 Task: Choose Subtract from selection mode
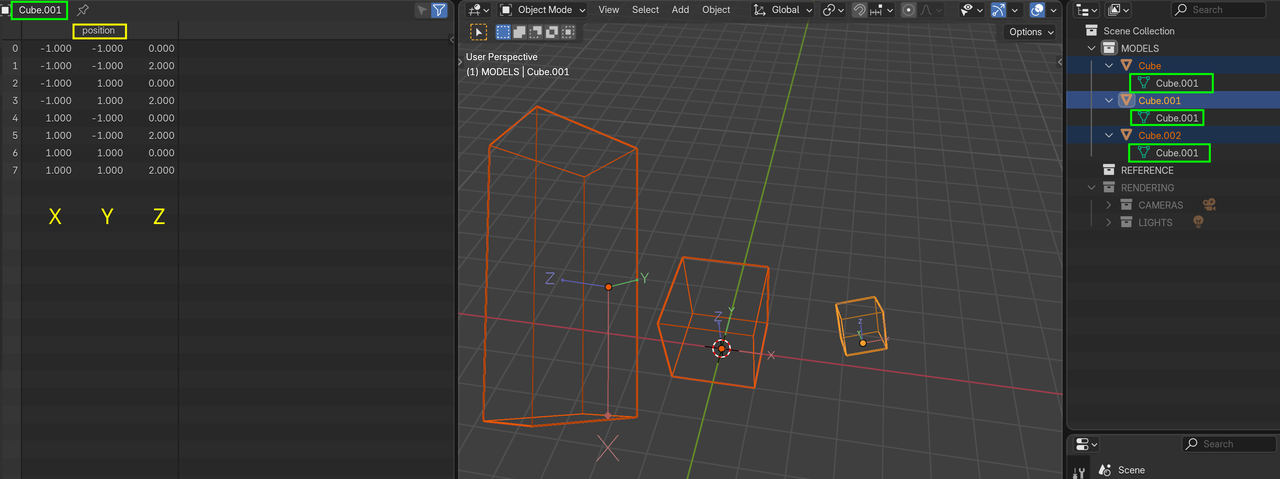coord(536,32)
